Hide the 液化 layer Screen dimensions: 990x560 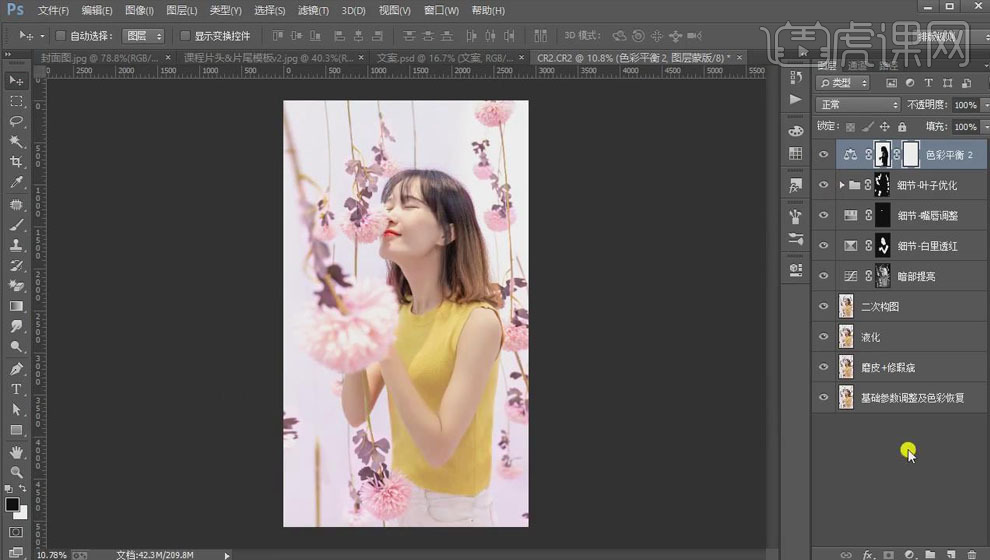coord(824,337)
